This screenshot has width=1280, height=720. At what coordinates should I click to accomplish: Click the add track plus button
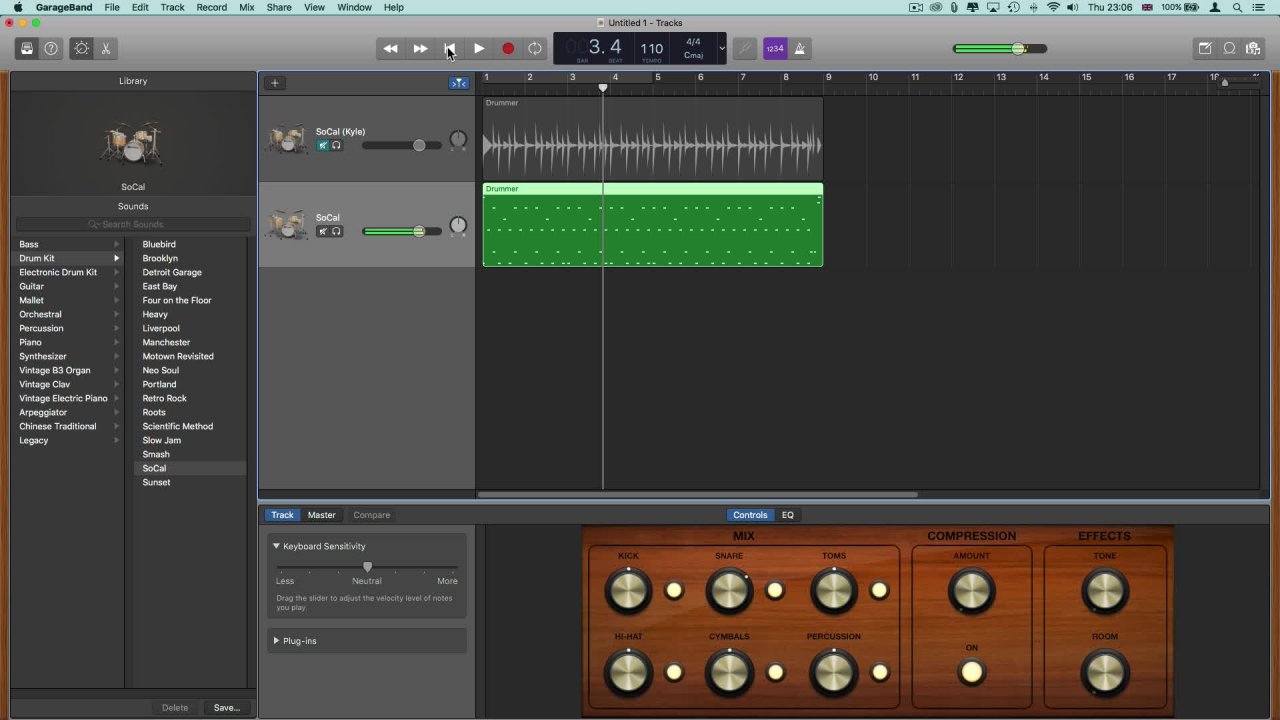(x=275, y=83)
